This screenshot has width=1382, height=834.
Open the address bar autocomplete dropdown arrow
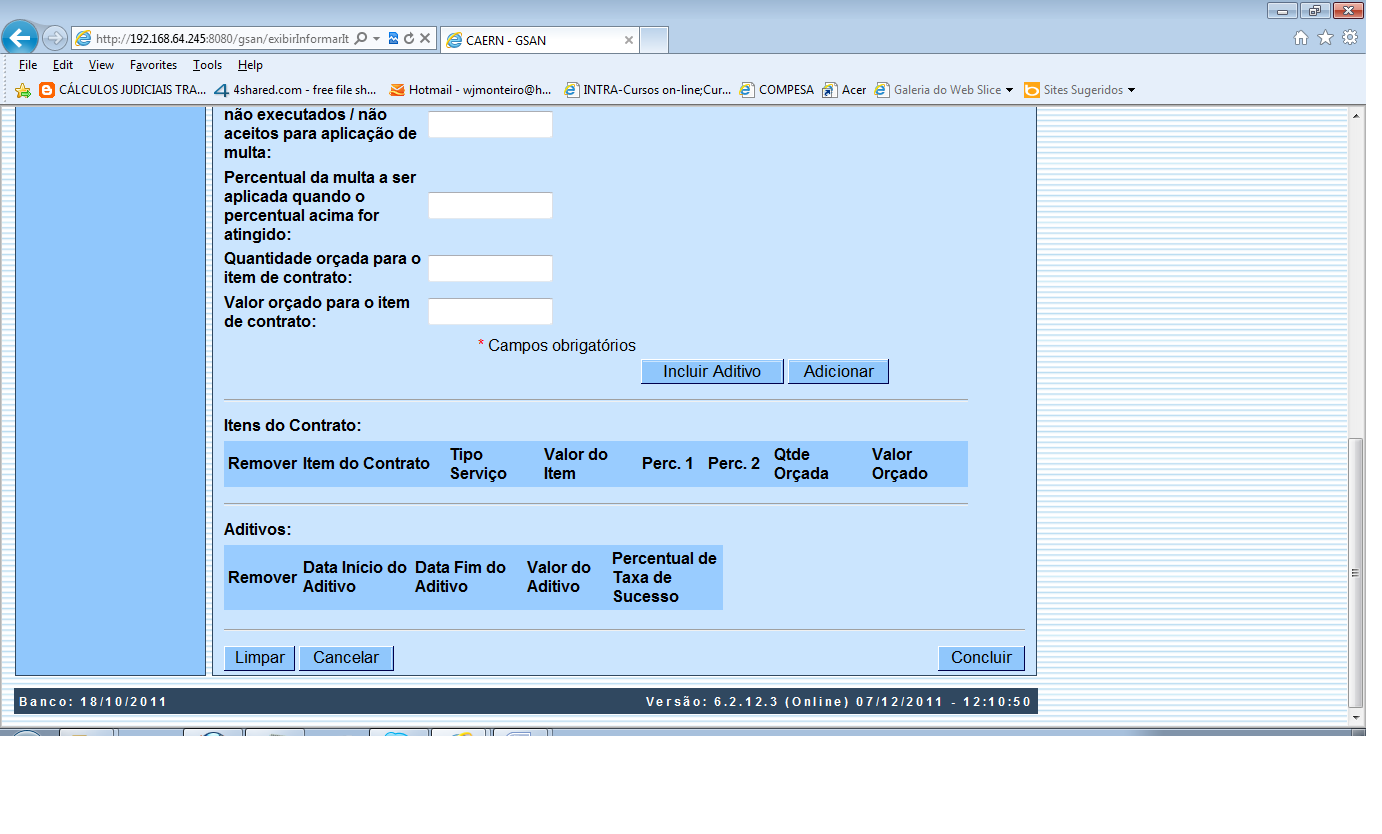376,39
